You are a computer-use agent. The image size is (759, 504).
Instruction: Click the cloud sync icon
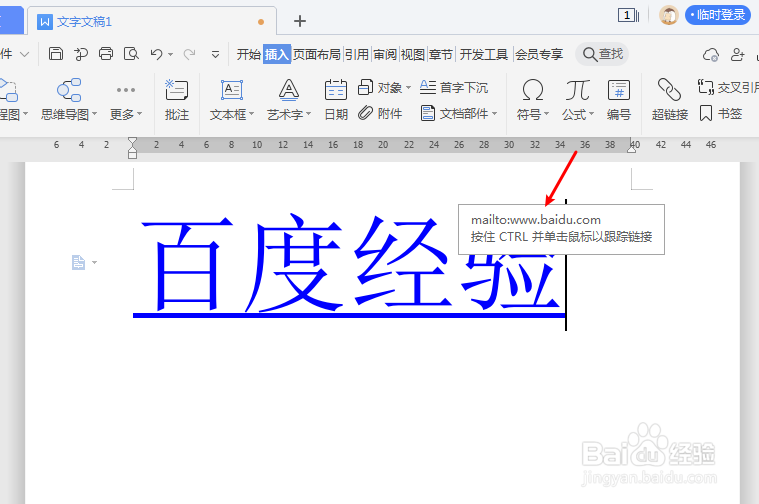711,55
